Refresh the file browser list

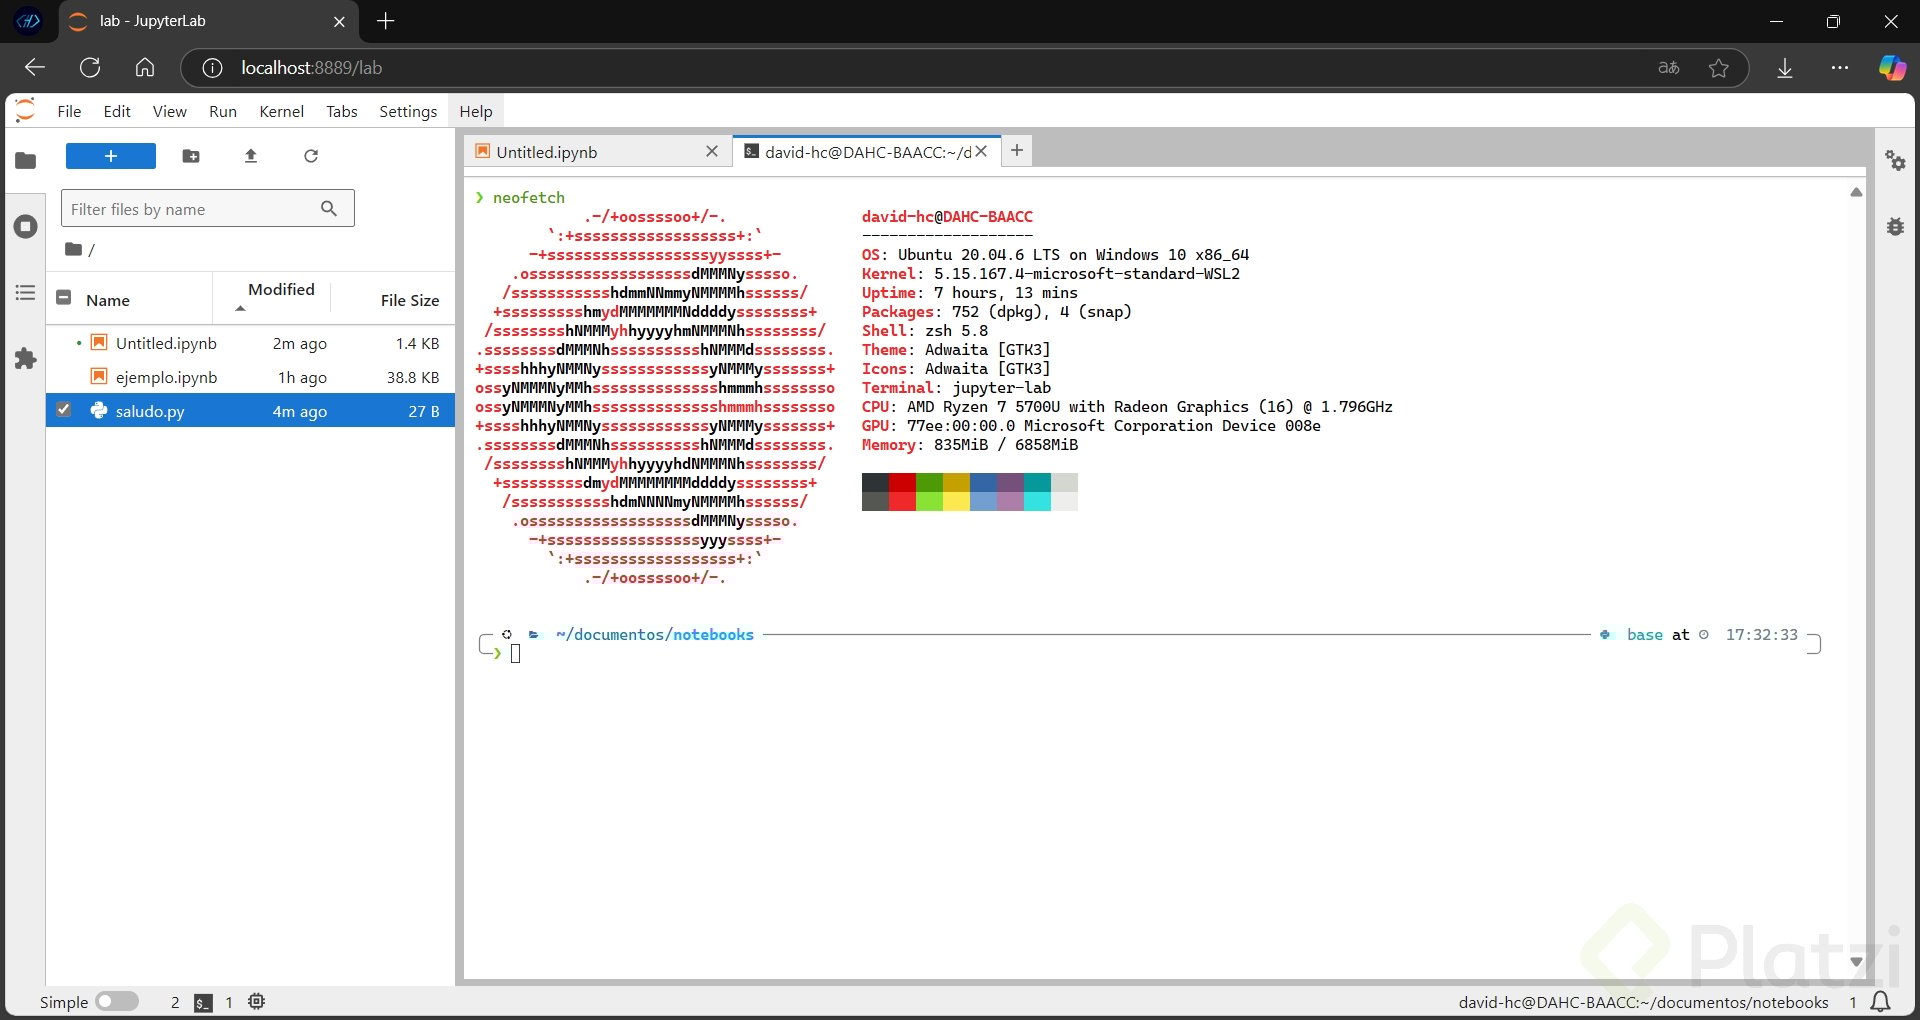[x=311, y=156]
